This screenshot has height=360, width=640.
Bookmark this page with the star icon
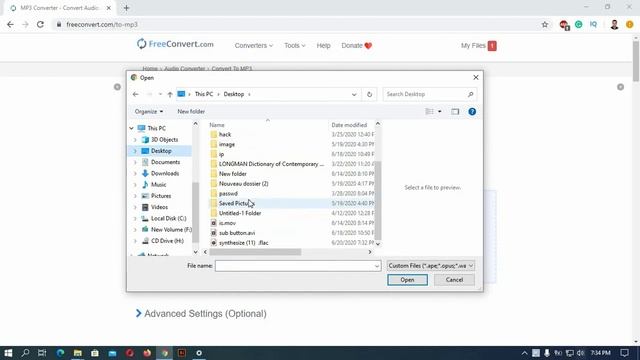[x=545, y=24]
